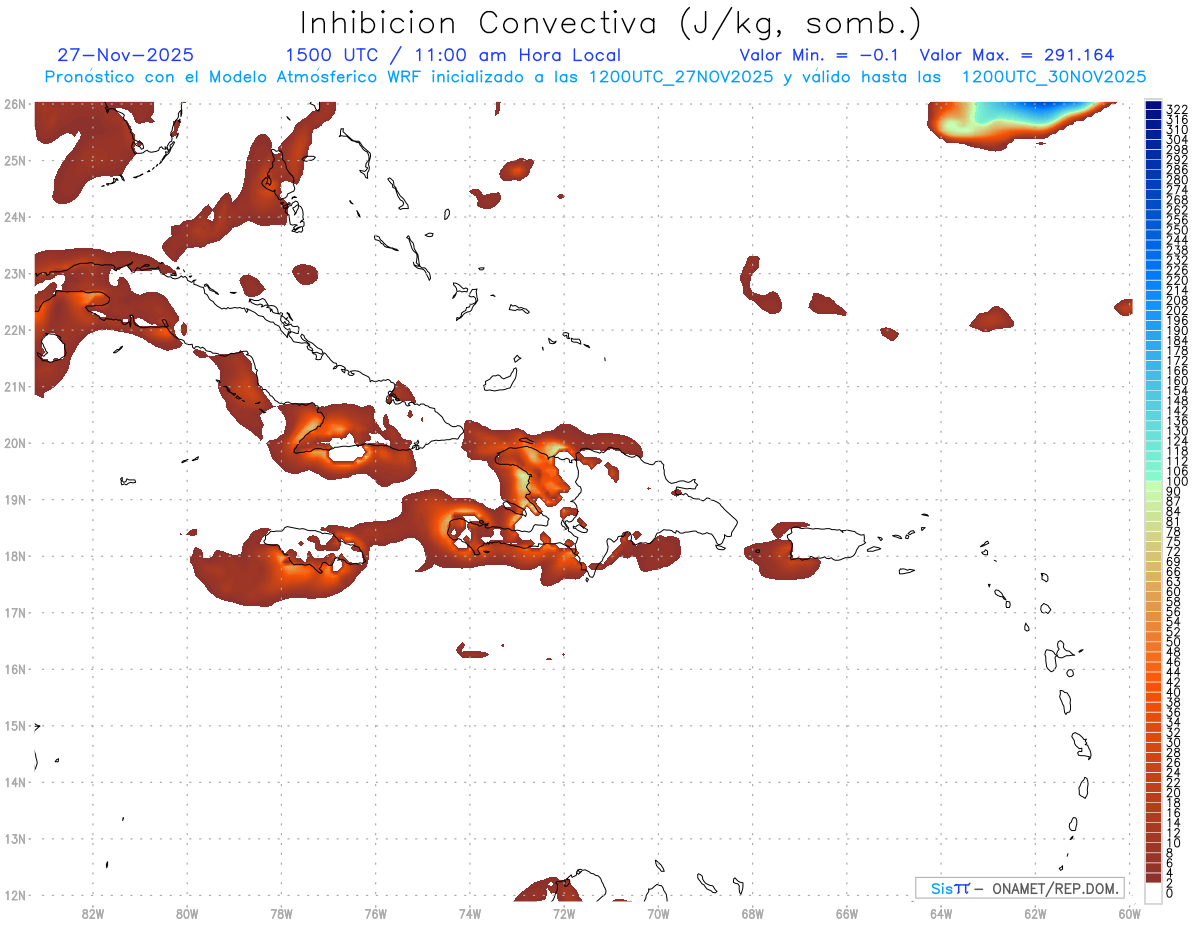
Task: Click the 14N latitude label
Action: click(15, 782)
